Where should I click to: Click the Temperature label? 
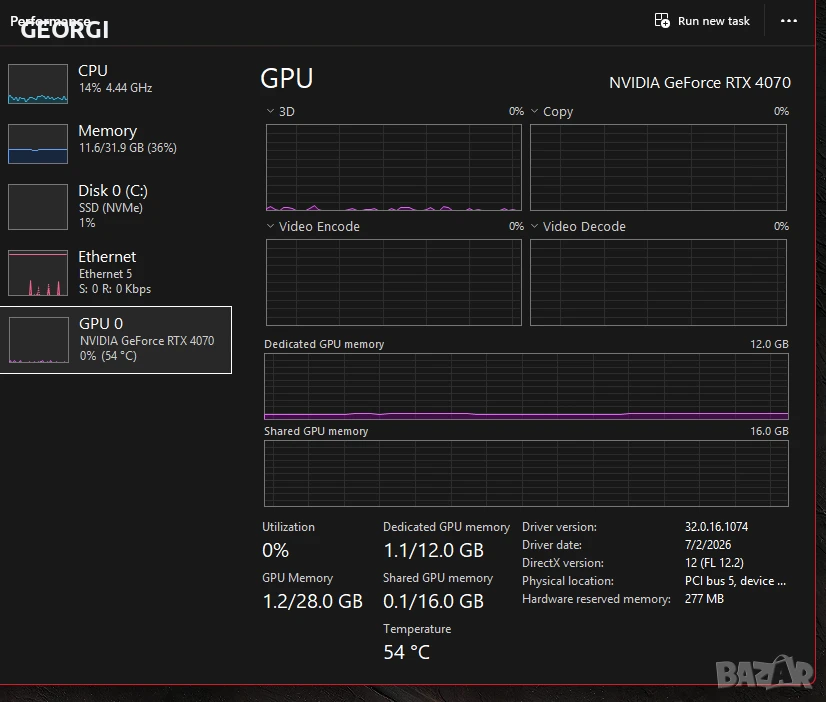point(417,629)
